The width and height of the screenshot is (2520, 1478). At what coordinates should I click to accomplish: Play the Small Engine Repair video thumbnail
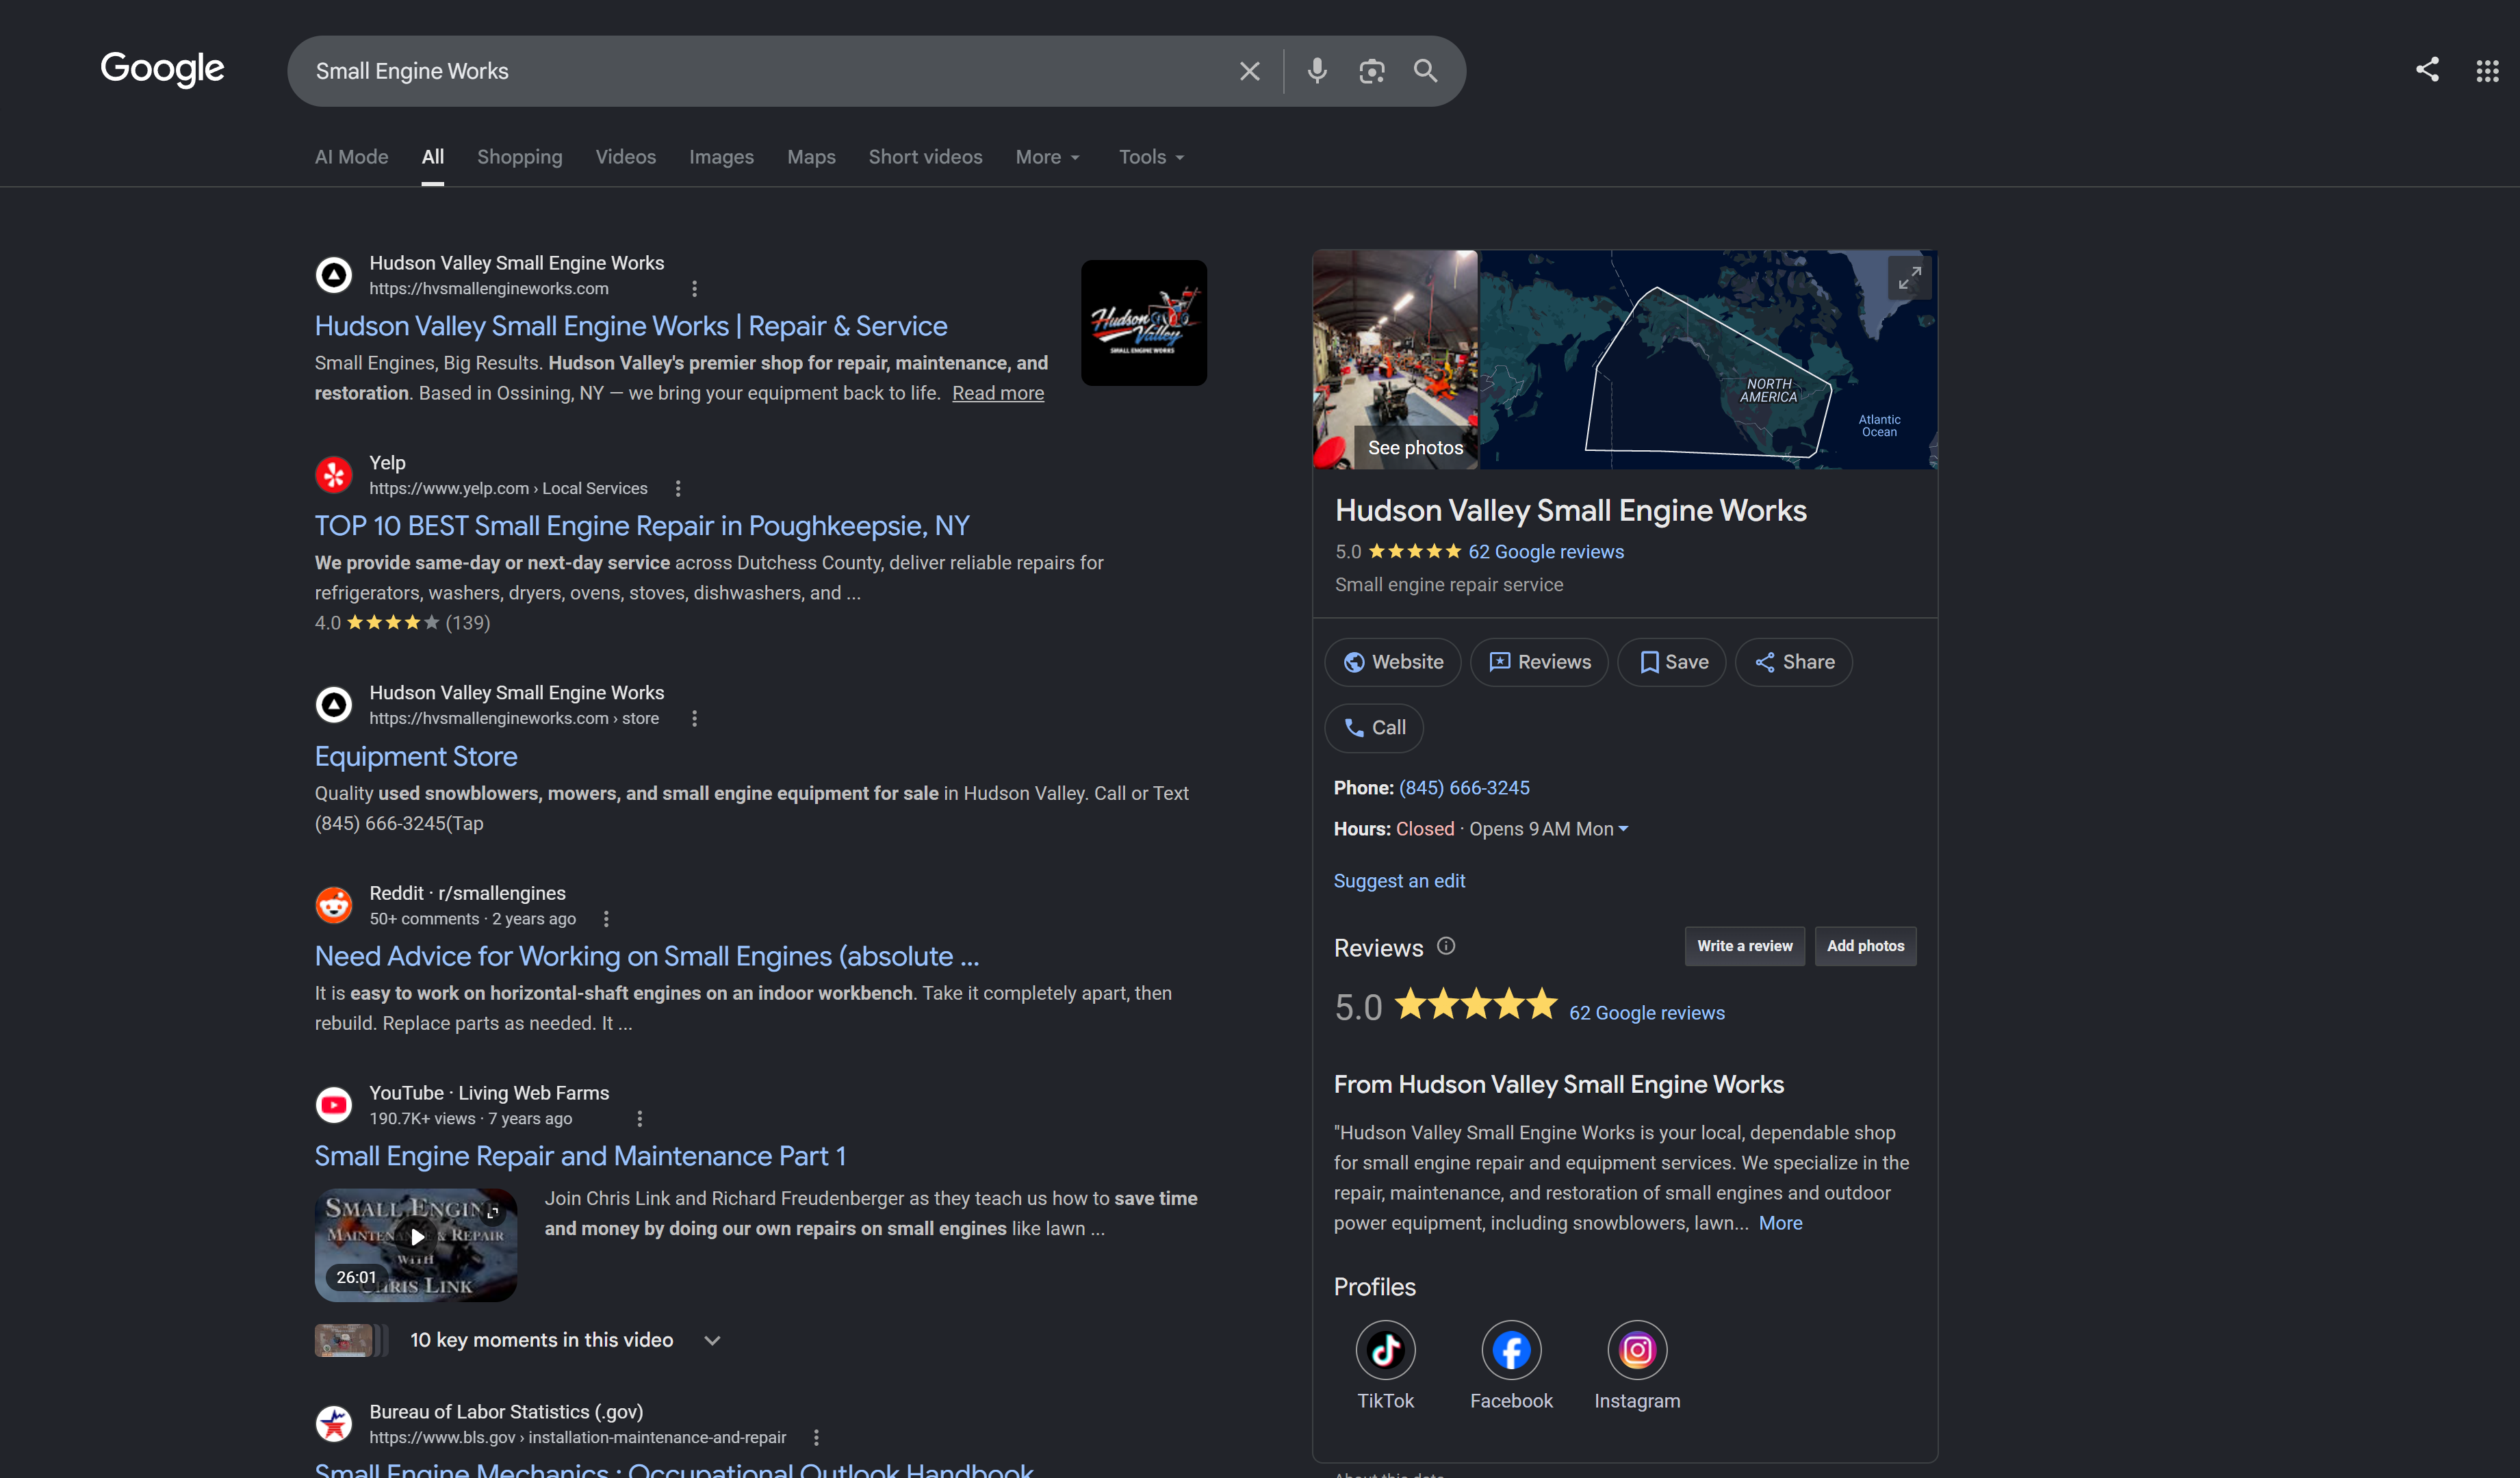pyautogui.click(x=416, y=1245)
